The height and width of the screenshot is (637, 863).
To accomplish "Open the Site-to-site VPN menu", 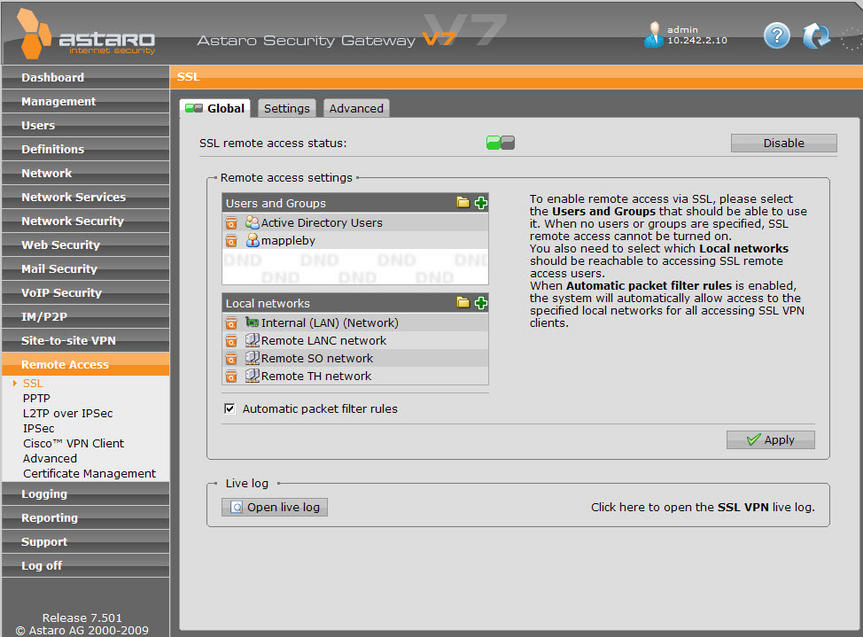I will point(85,341).
